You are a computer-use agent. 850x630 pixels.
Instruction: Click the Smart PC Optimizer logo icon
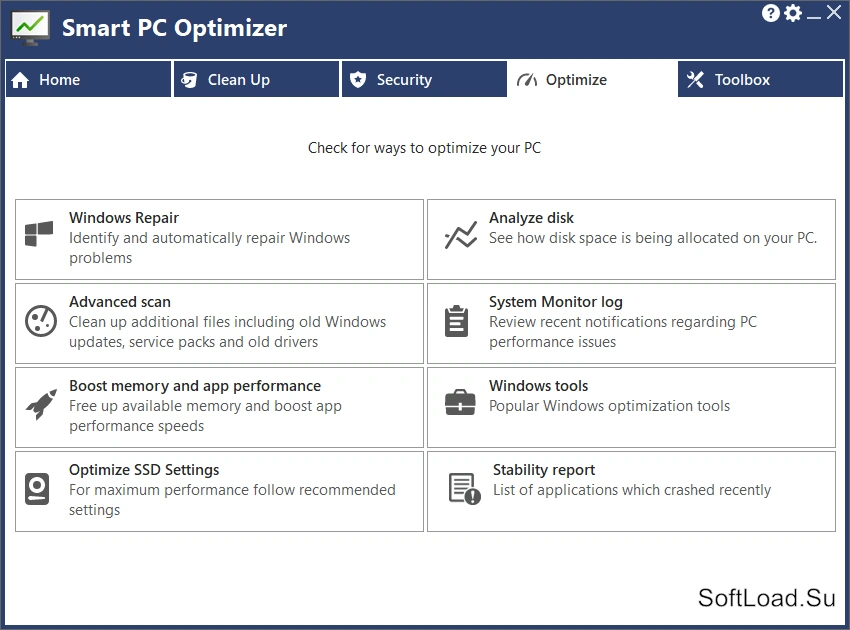30,27
